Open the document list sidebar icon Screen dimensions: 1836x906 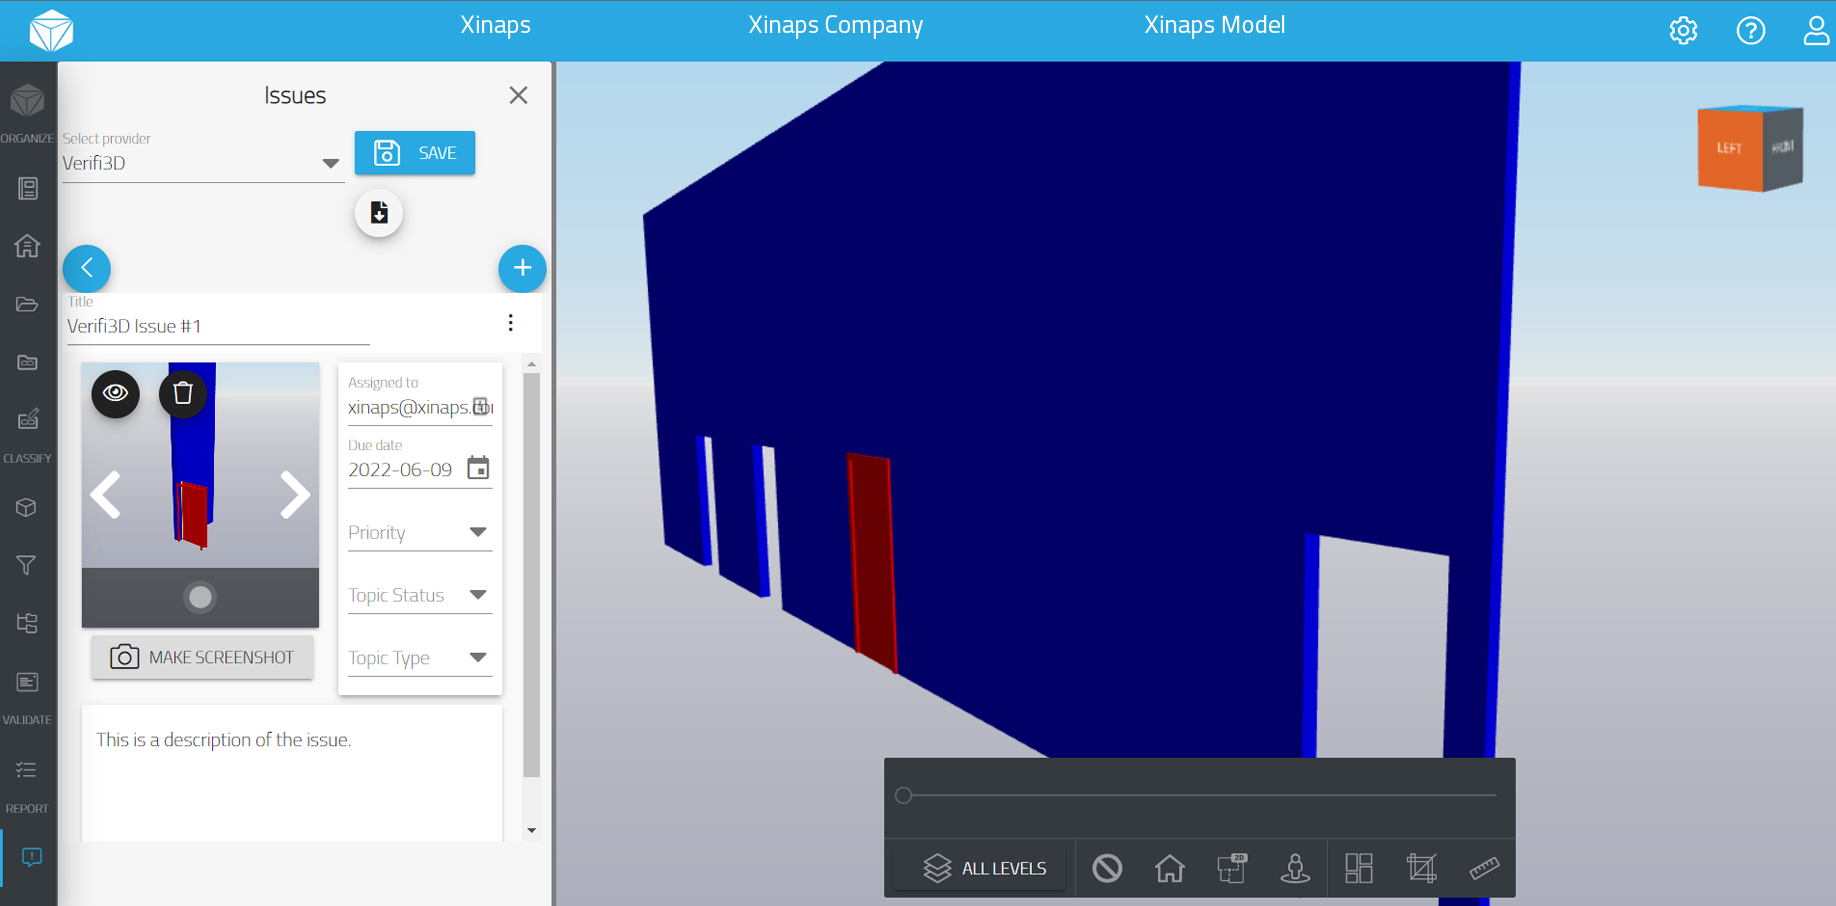click(27, 188)
